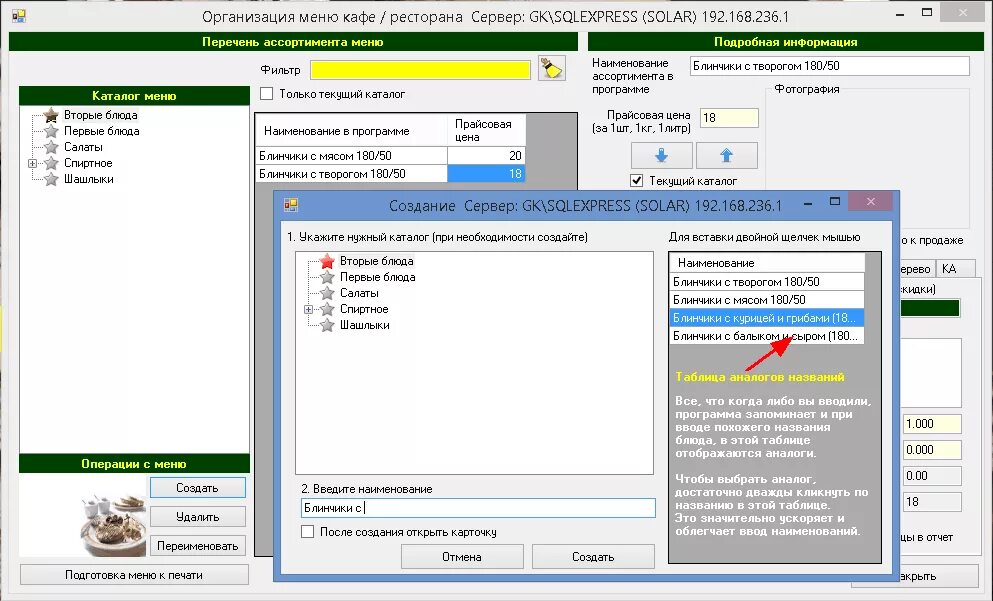The image size is (993, 601).
Task: Click the blue up arrow button
Action: pos(726,155)
